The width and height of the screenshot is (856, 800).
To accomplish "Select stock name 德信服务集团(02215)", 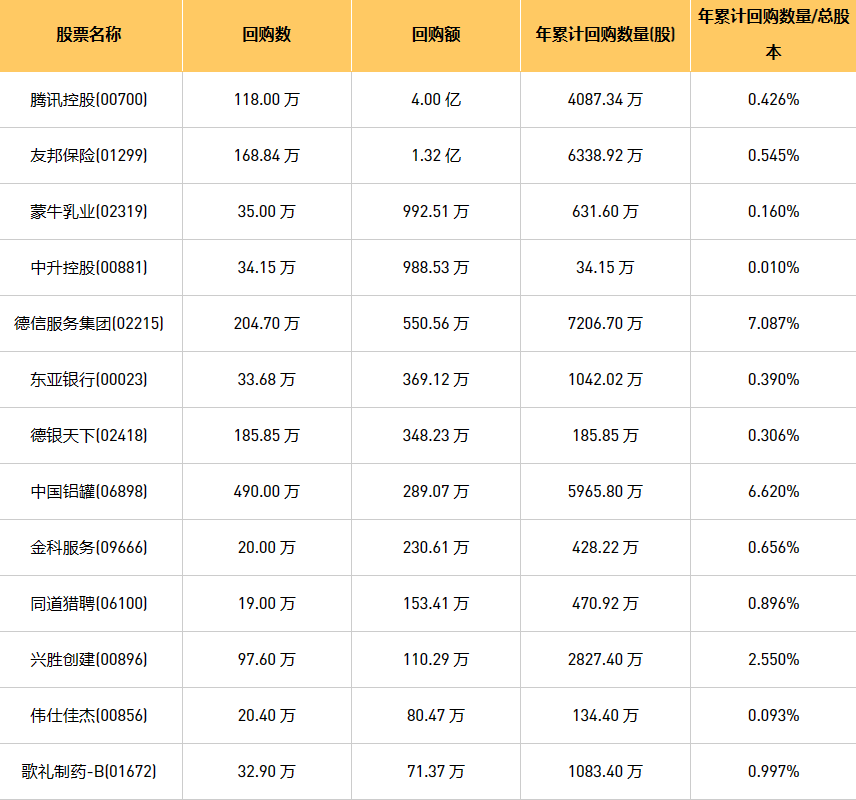I will click(x=89, y=323).
